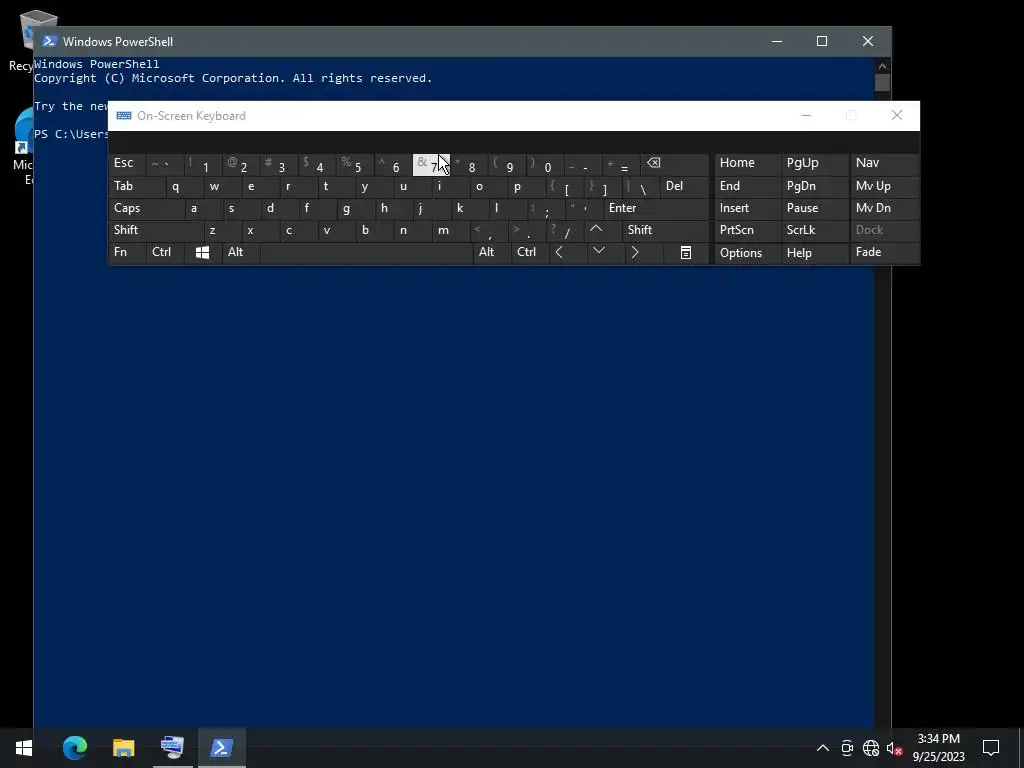Tap the Windows logo key on the keyboard
1024x768 pixels.
pyautogui.click(x=202, y=253)
